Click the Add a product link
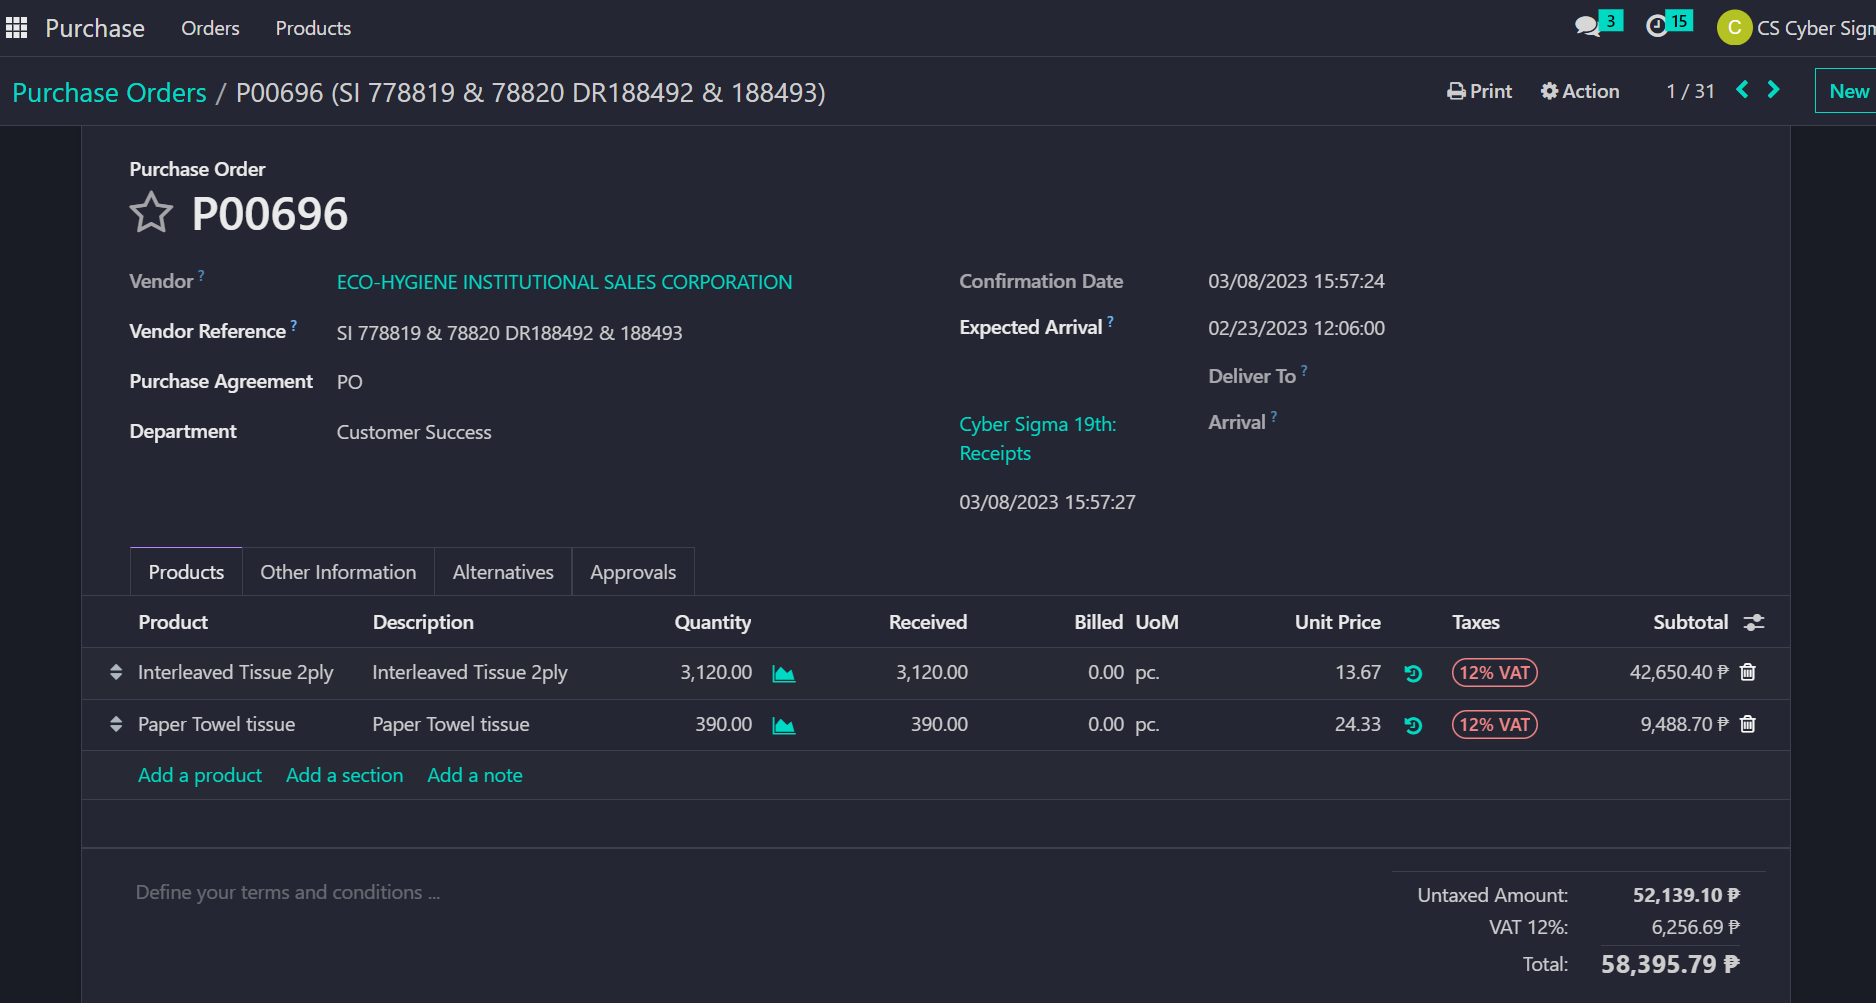 [200, 775]
